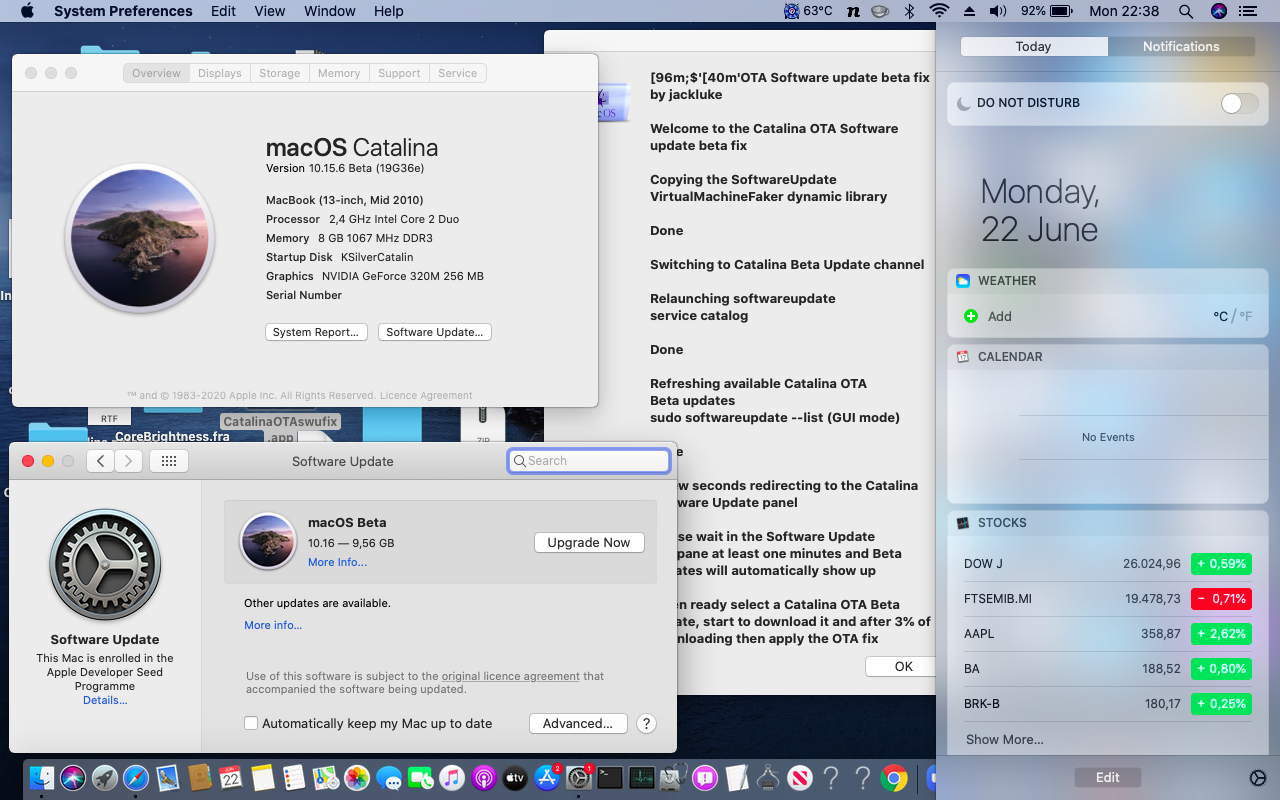1280x800 pixels.
Task: Open Maps icon in the Dock
Action: (x=325, y=777)
